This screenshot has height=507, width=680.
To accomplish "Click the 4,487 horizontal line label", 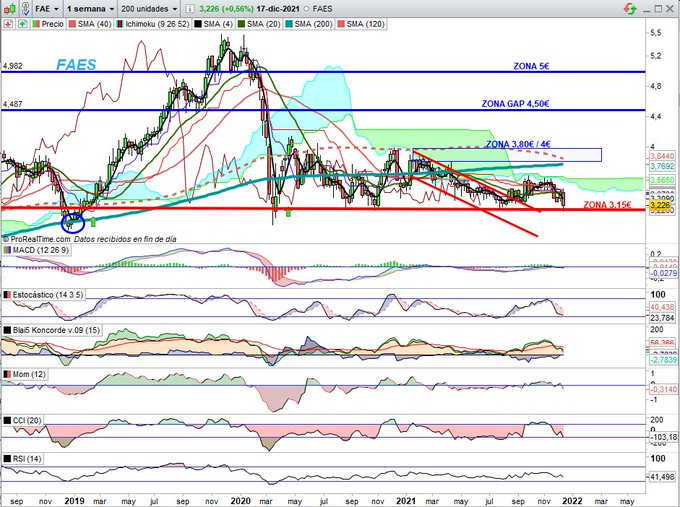I will pos(13,105).
